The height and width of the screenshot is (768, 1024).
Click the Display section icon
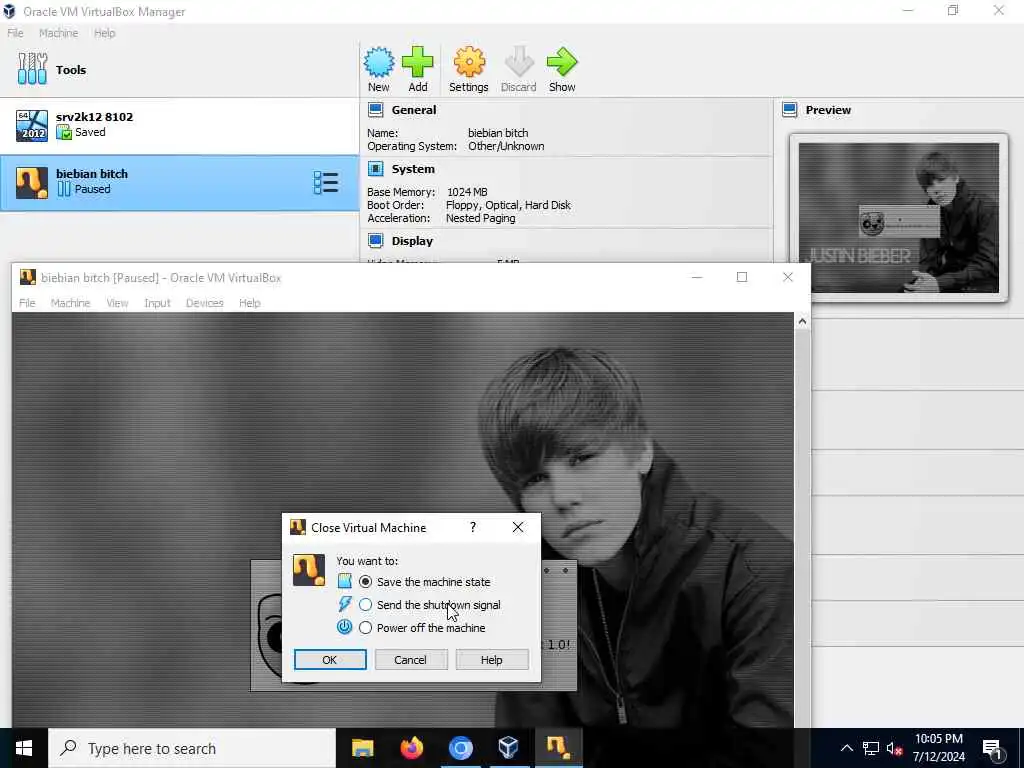coord(376,240)
